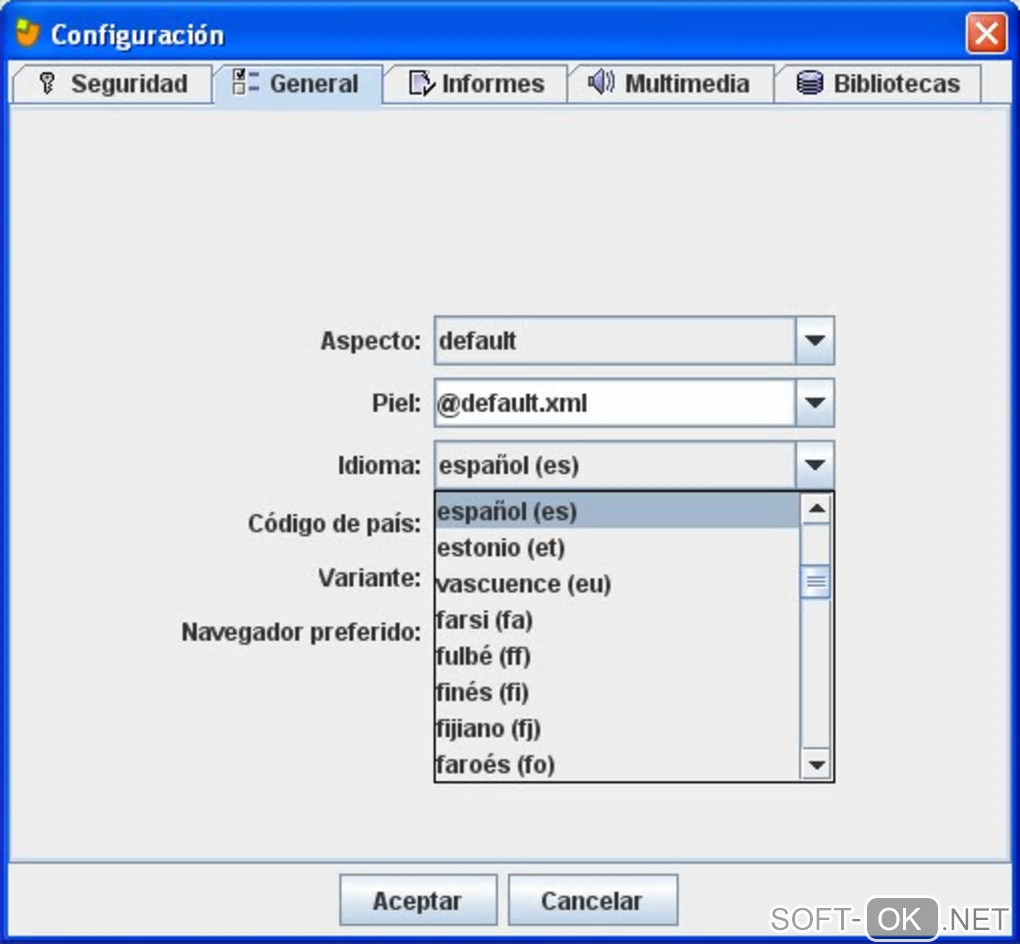Click the database icon on Bibliotecas tab

(x=810, y=83)
